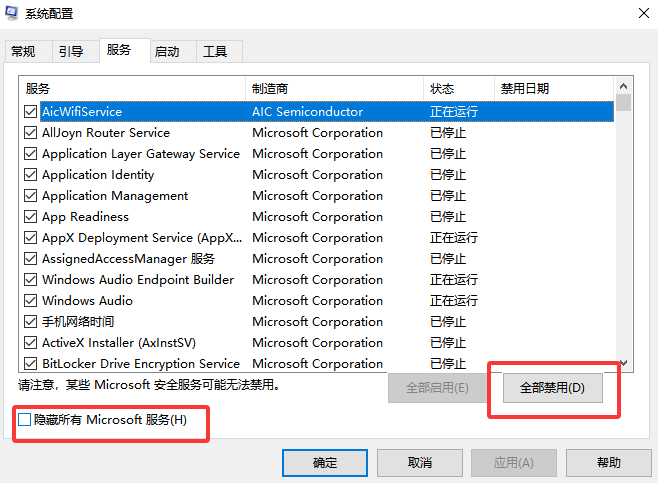This screenshot has width=658, height=483.
Task: Click the 全部启用(E) button
Action: [437, 388]
